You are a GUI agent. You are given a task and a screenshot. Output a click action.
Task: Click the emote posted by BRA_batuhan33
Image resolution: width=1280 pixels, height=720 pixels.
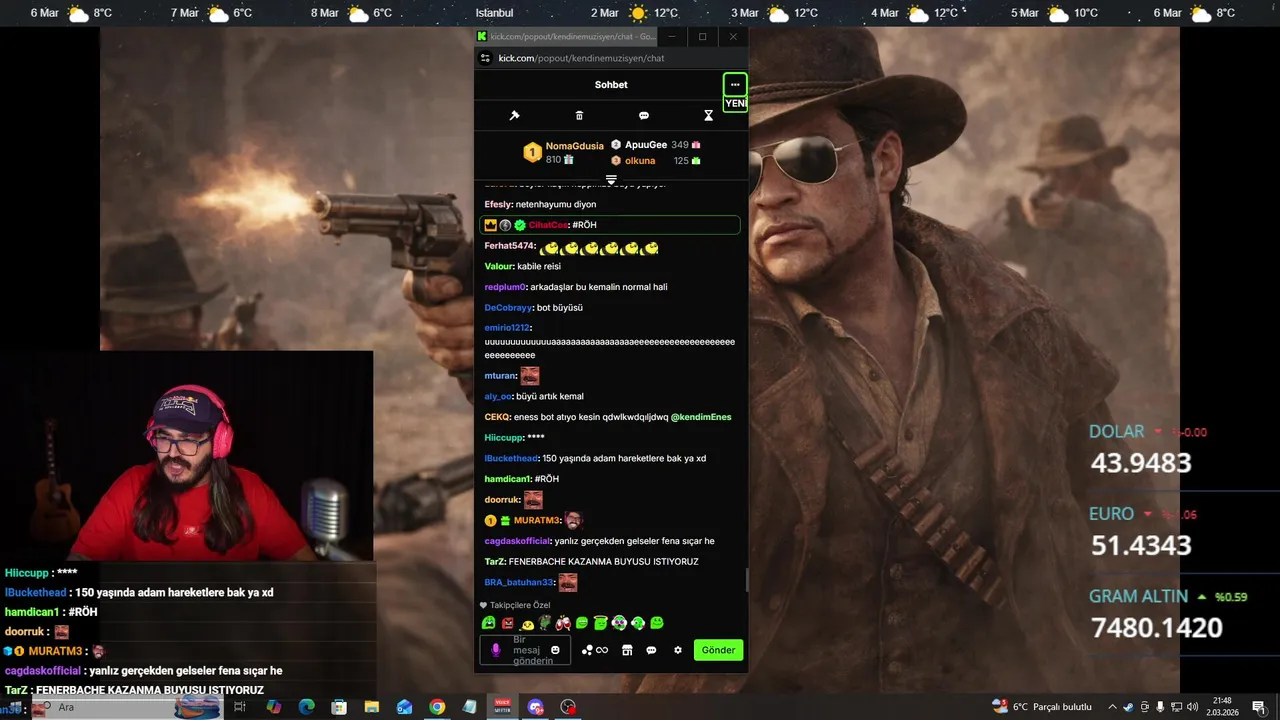[568, 582]
